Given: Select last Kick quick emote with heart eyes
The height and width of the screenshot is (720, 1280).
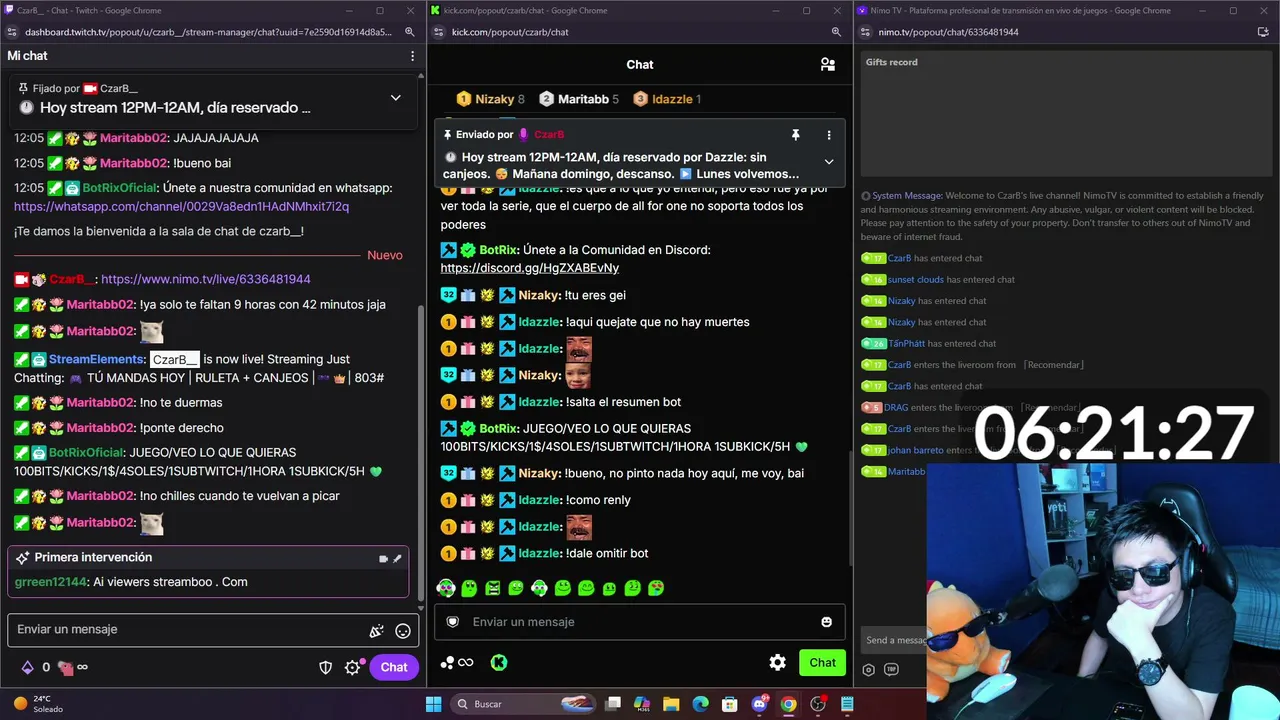Looking at the screenshot, I should pos(656,588).
